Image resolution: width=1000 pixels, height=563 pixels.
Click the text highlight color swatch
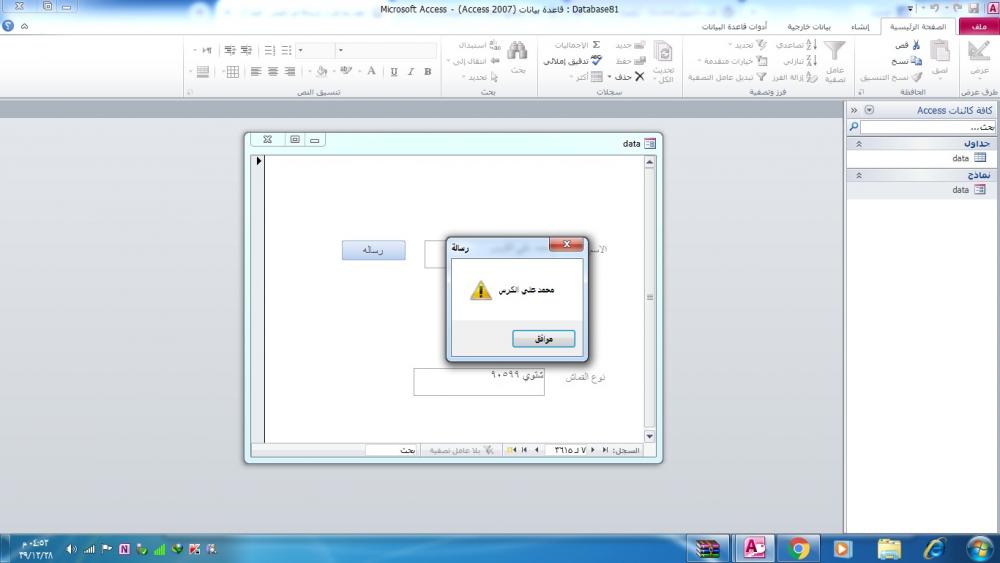(346, 71)
